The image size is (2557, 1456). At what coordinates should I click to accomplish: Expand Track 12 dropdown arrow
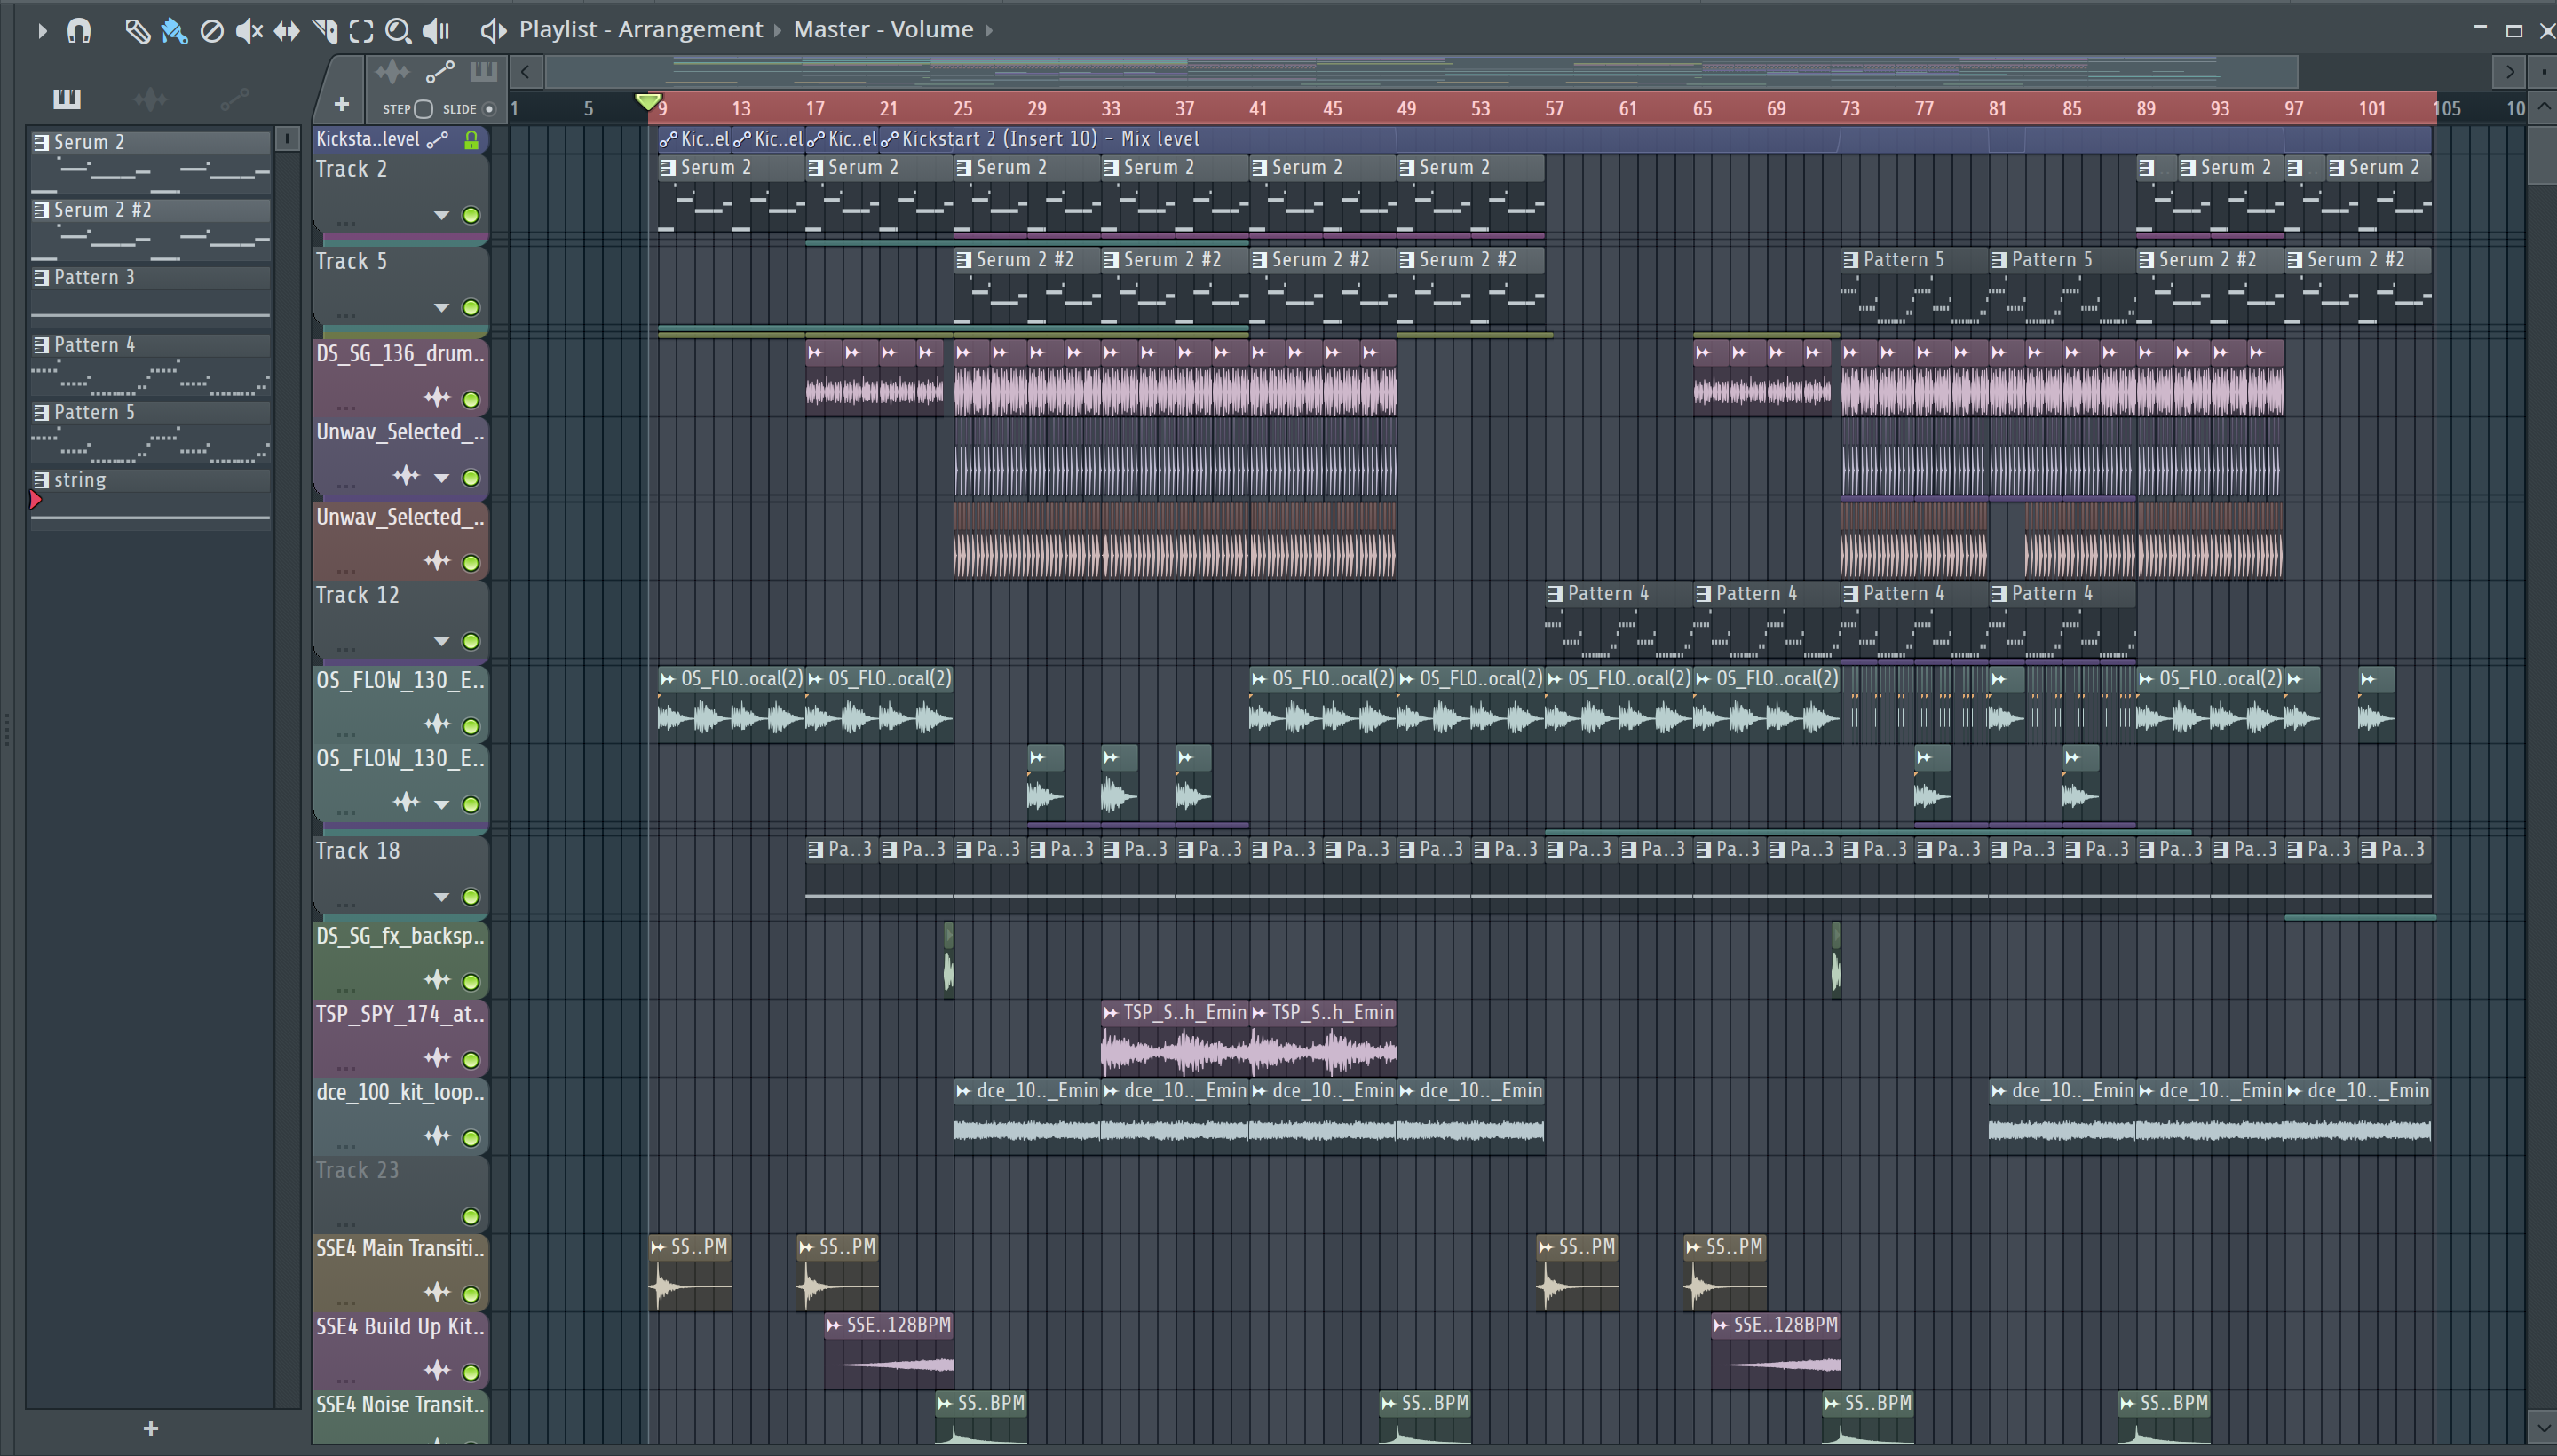click(x=441, y=641)
